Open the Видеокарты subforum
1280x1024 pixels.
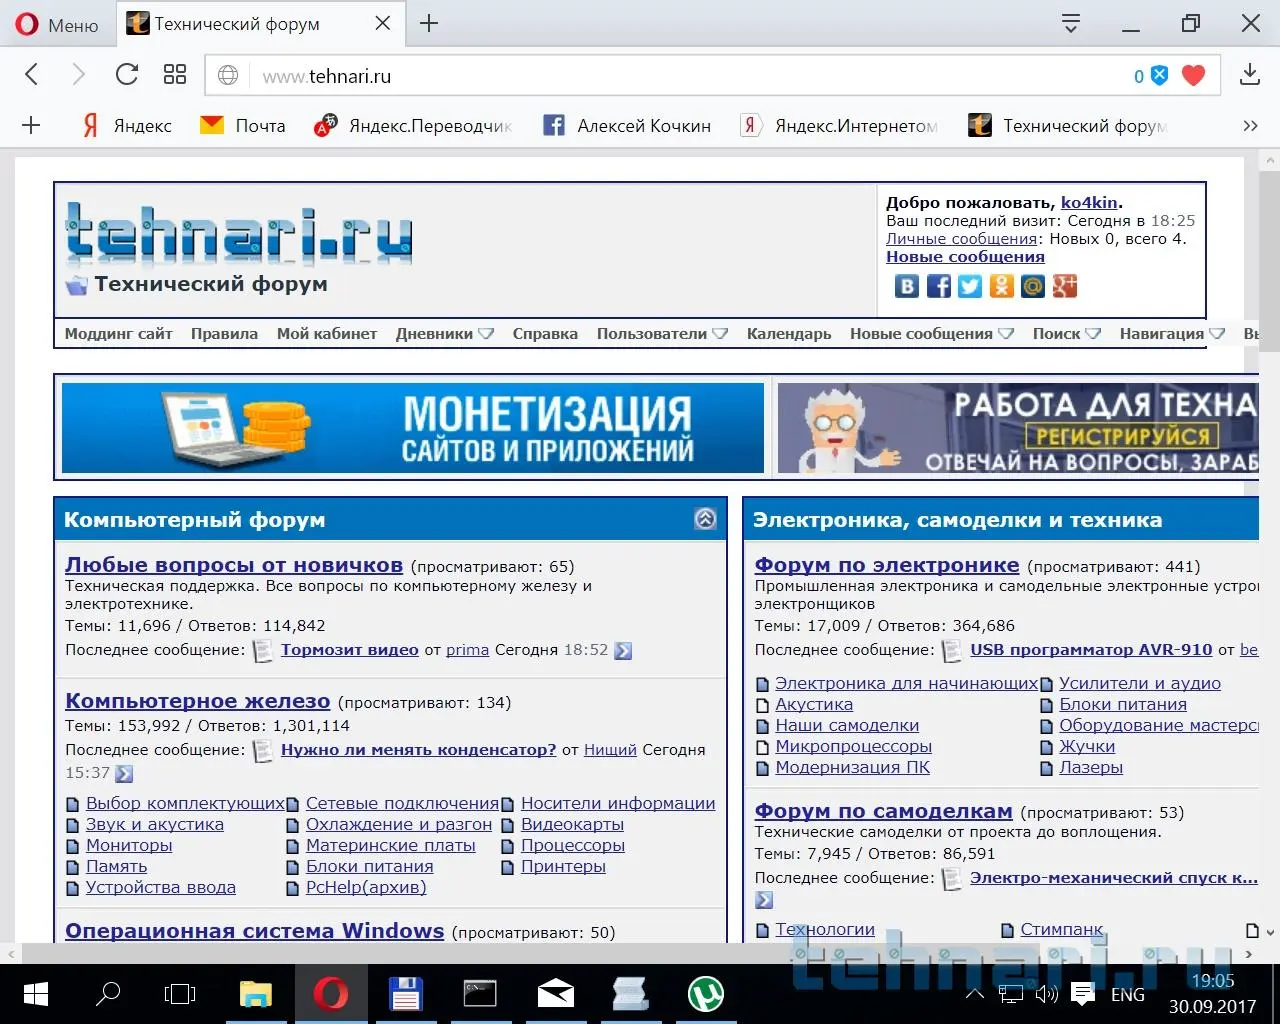(x=572, y=825)
